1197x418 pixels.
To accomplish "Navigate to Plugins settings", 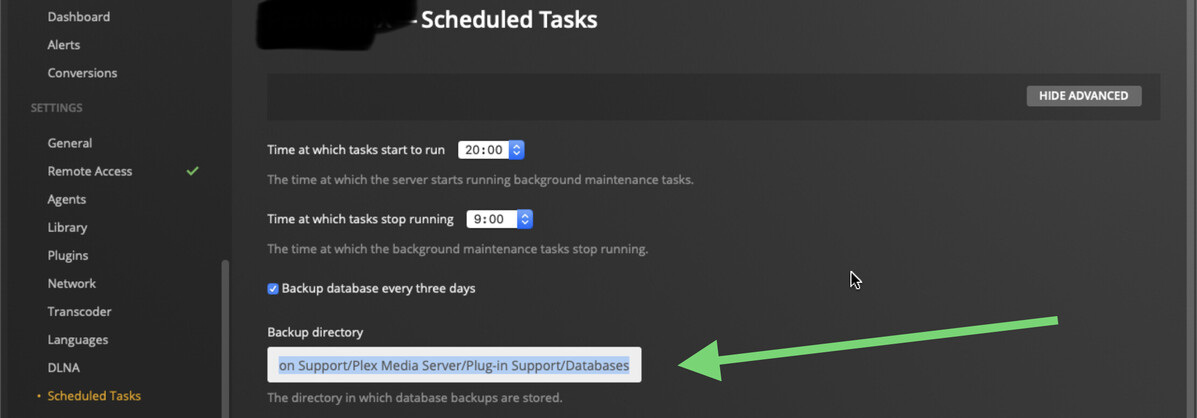I will [68, 255].
